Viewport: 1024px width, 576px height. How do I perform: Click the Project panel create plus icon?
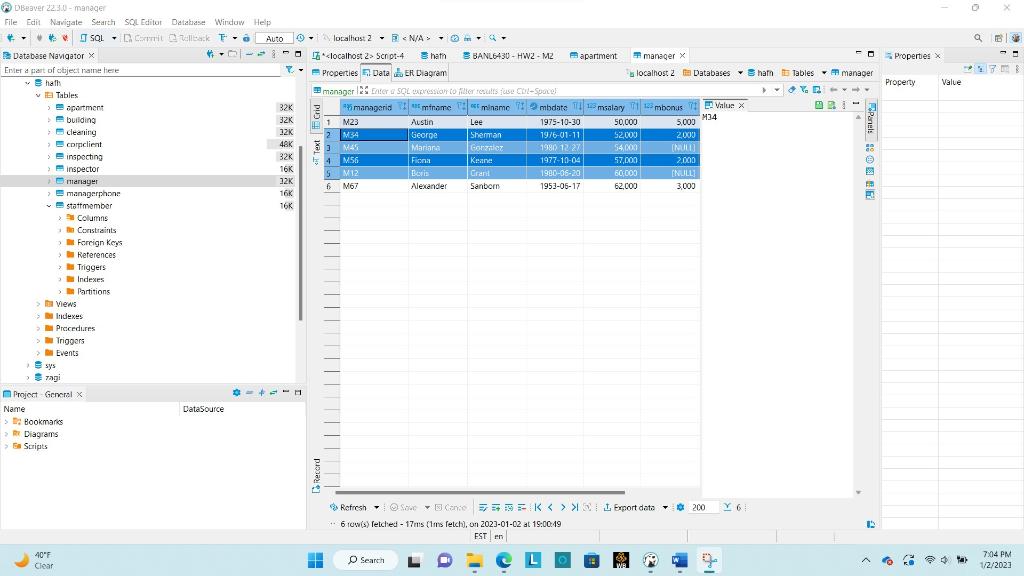coord(261,392)
